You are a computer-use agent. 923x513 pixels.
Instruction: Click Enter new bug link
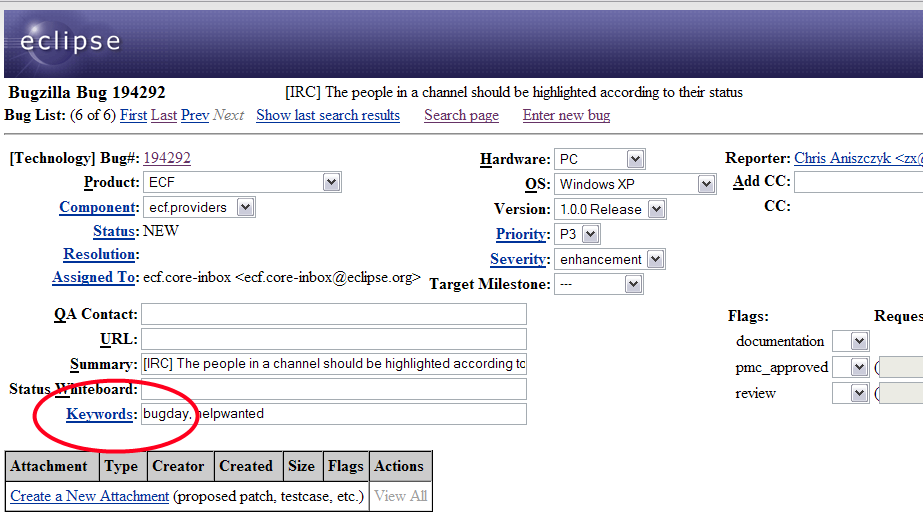click(x=566, y=115)
